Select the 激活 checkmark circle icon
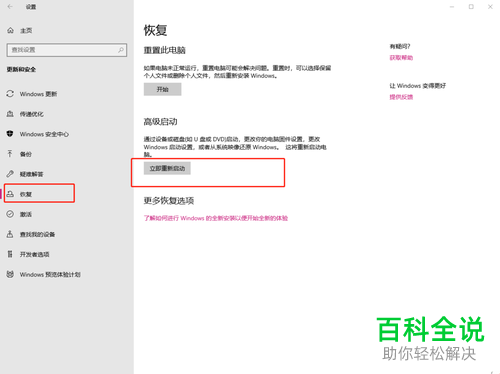 tap(10, 214)
